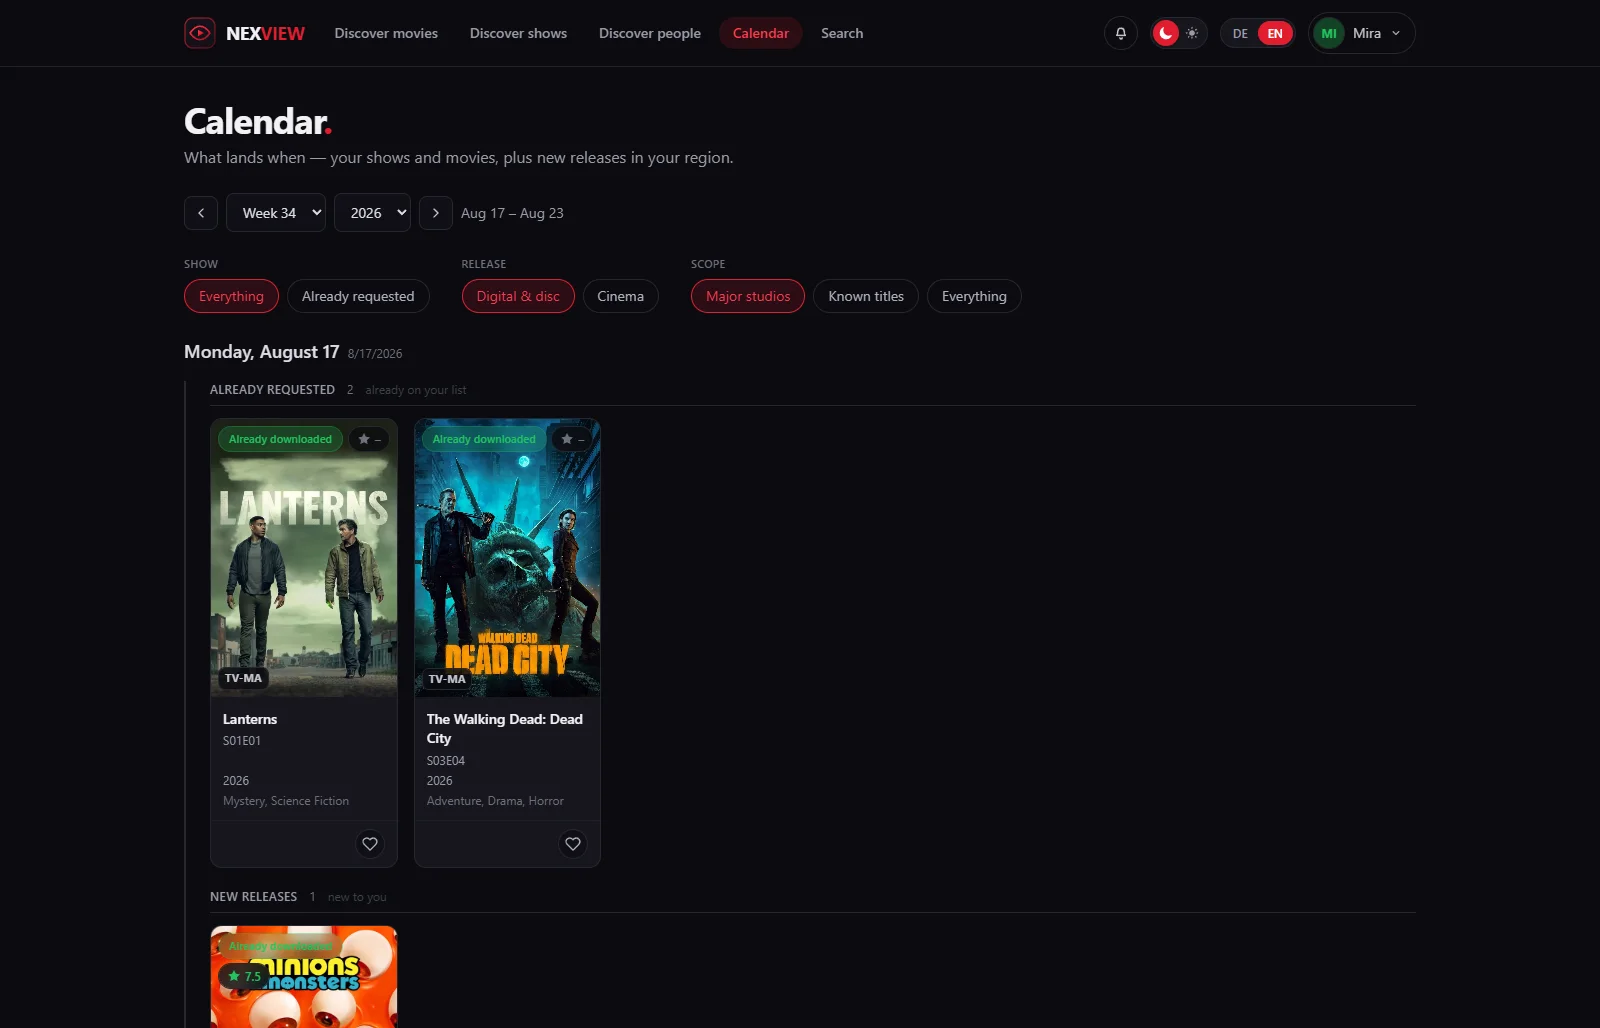Click the Lanterns title link

click(250, 719)
